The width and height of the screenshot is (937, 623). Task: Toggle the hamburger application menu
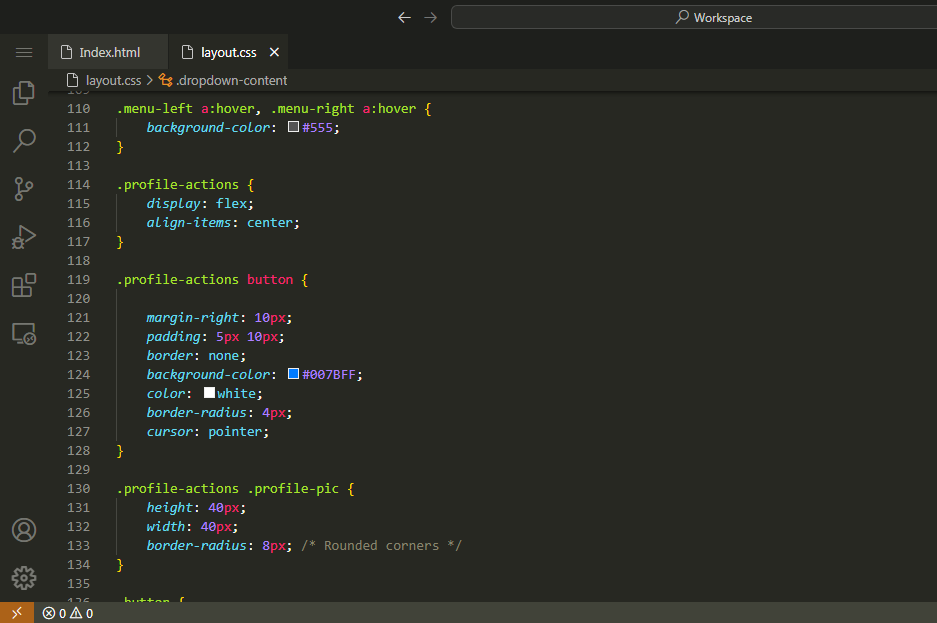click(24, 52)
